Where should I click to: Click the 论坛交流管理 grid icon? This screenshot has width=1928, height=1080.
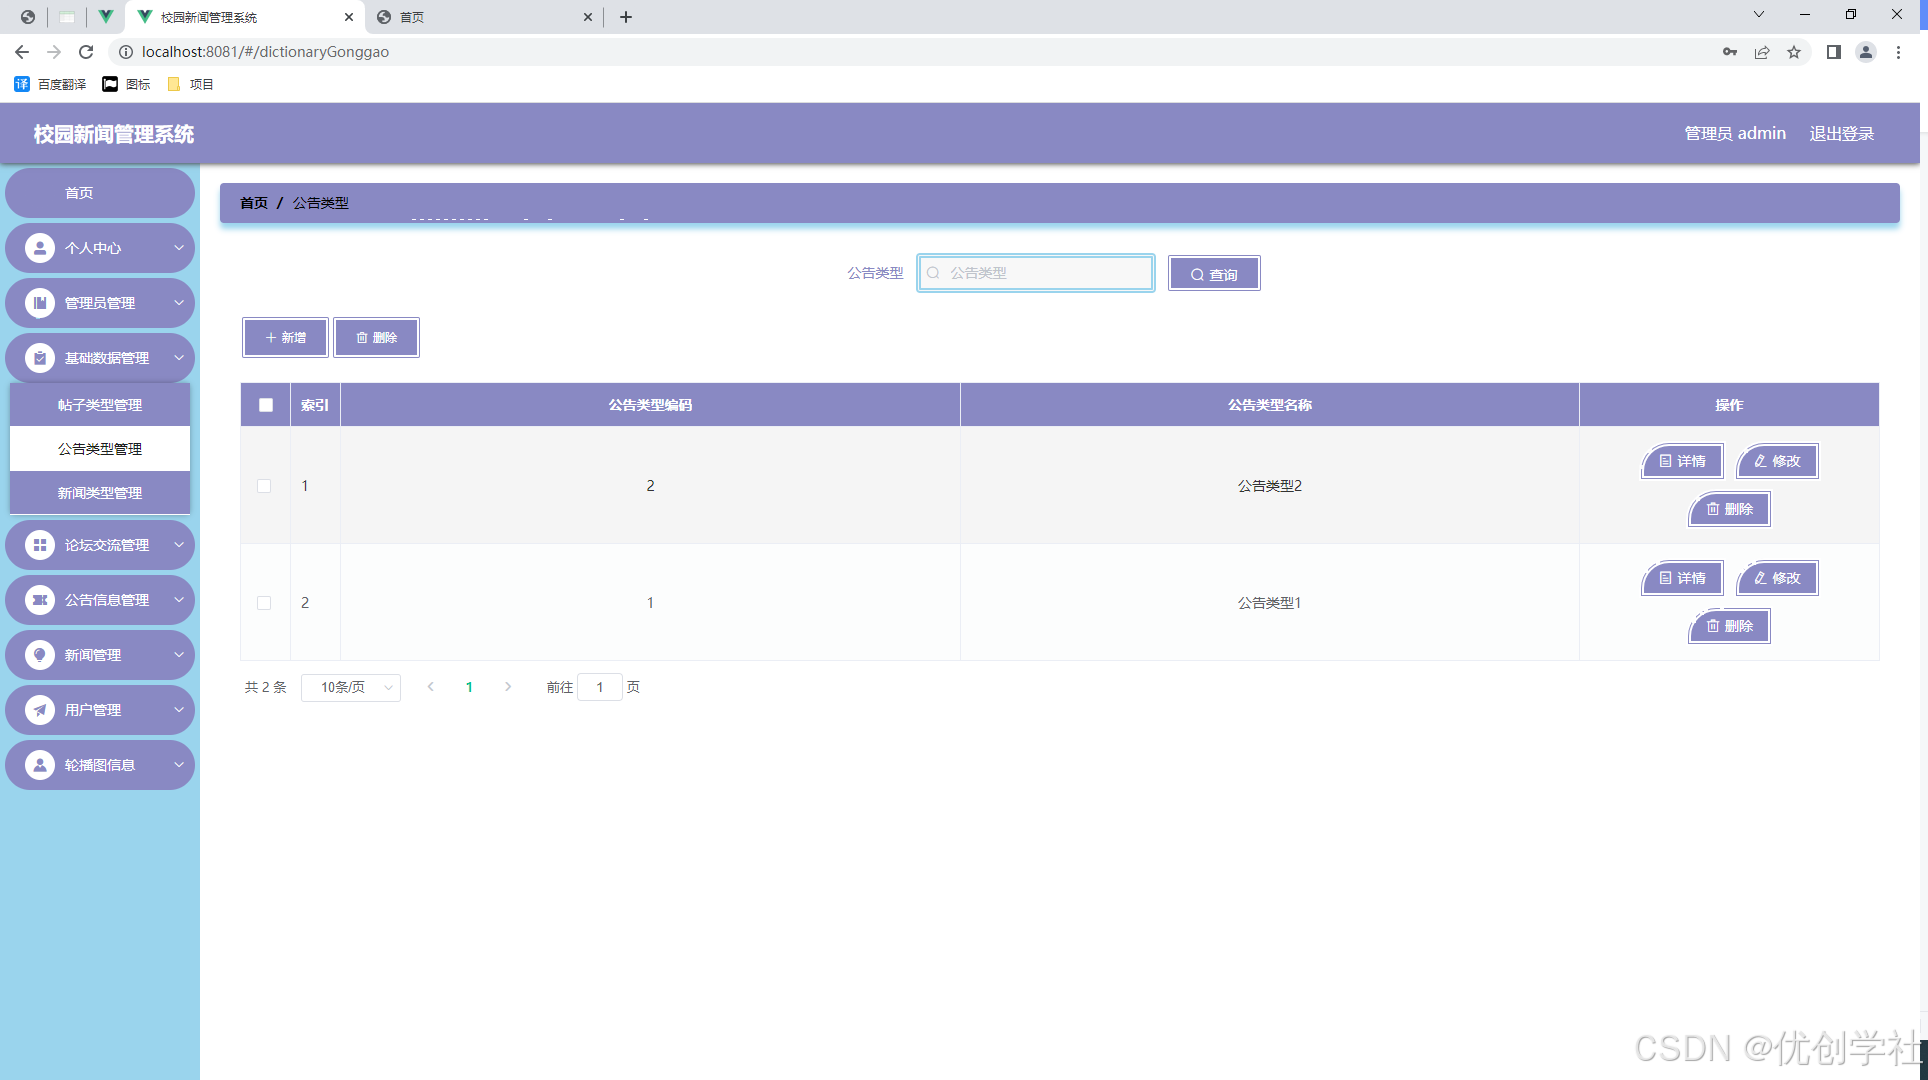pos(40,545)
